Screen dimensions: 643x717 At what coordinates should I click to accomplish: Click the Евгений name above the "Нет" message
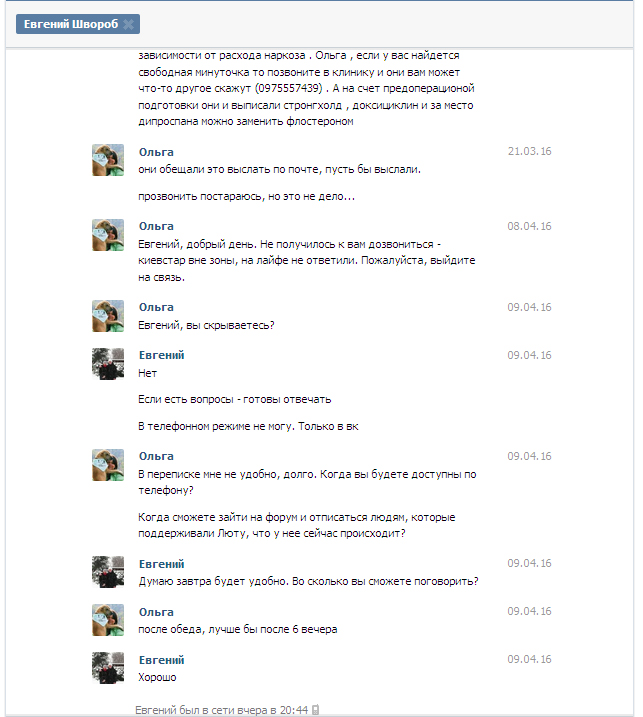click(161, 356)
